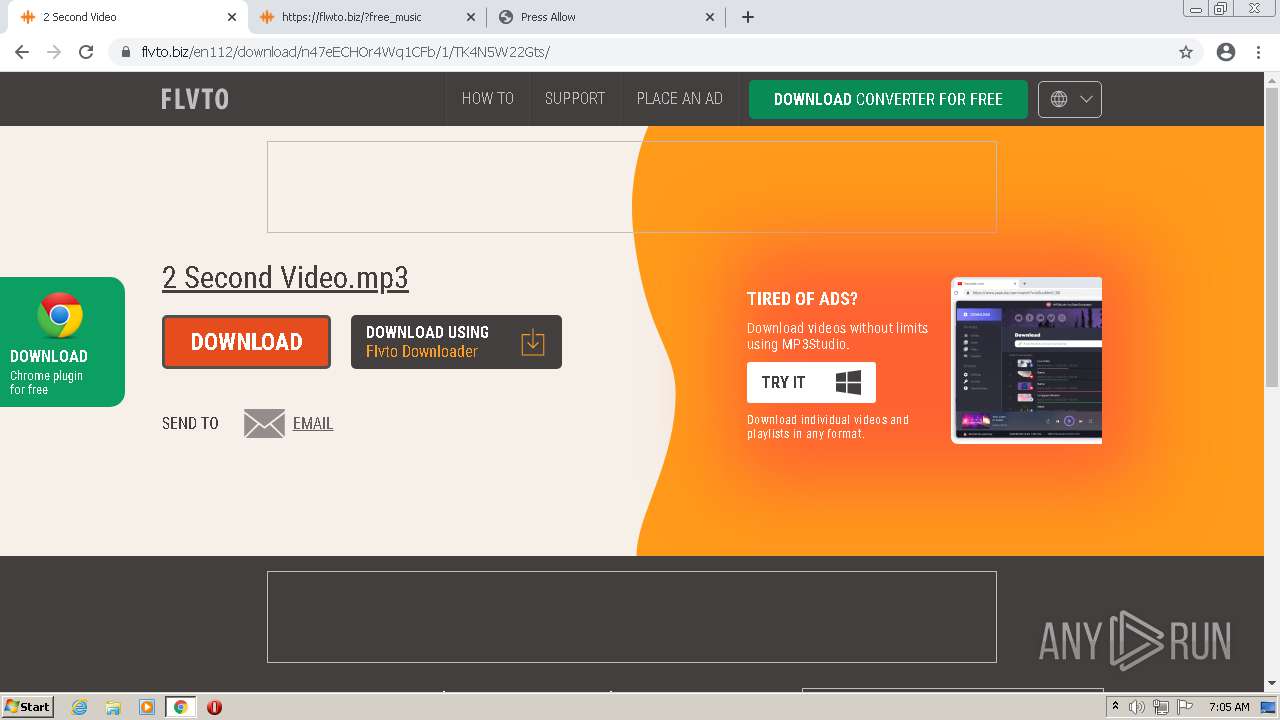
Task: Open the Chrome profile avatar menu
Action: pyautogui.click(x=1226, y=52)
